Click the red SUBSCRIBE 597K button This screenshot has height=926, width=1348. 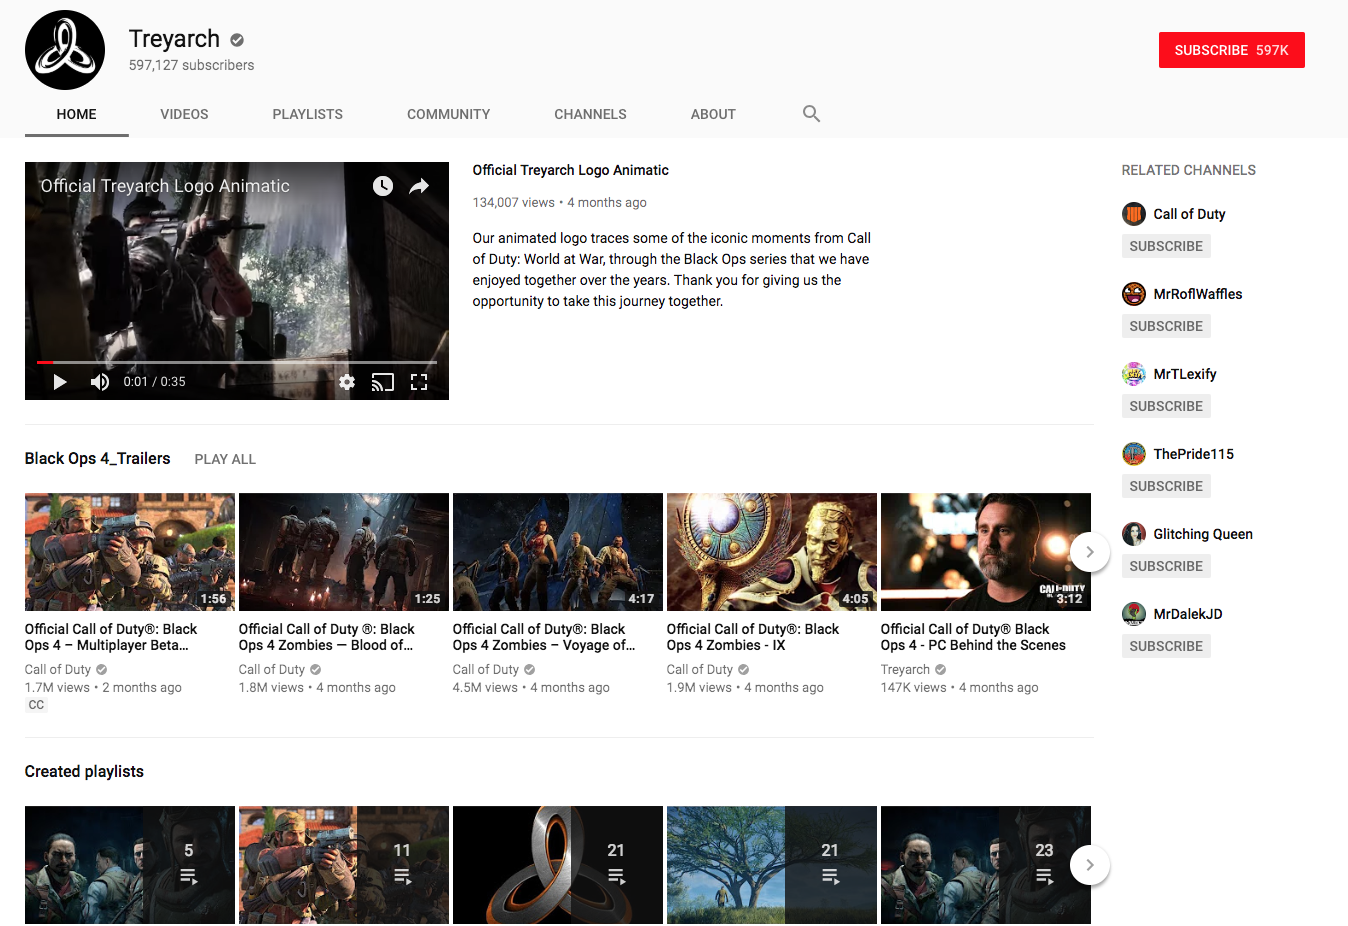click(1232, 50)
